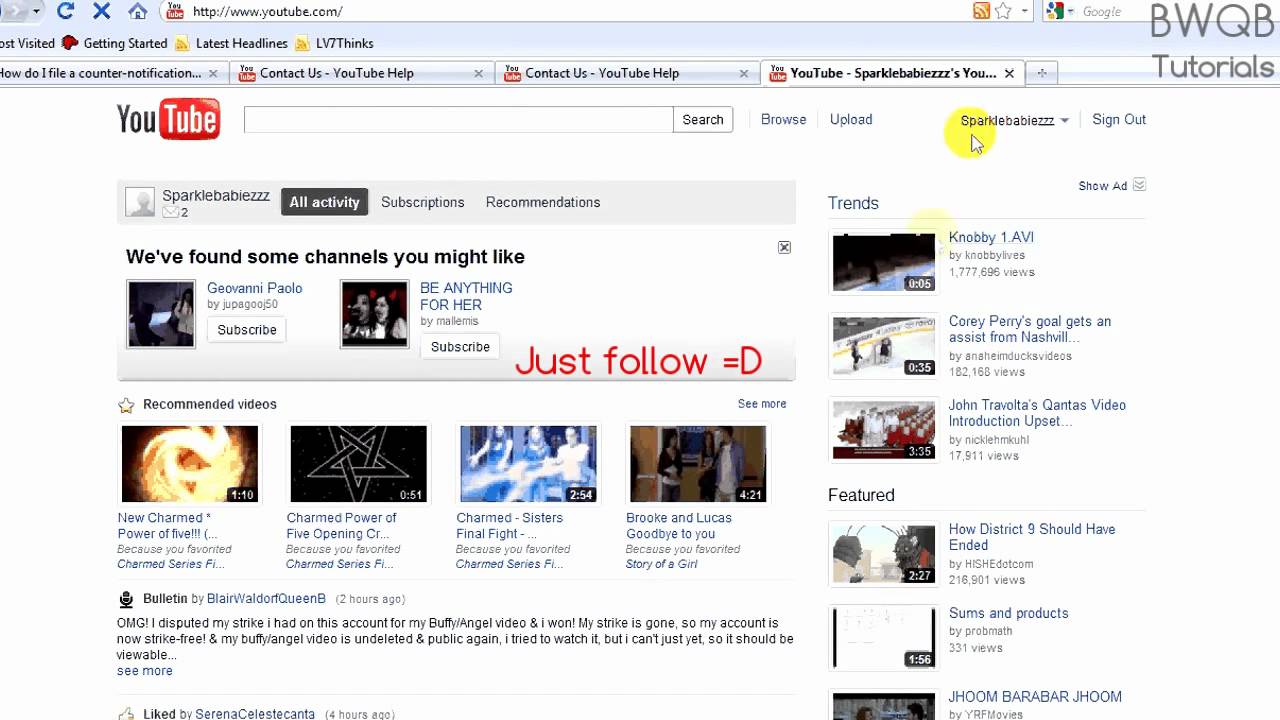
Task: Close the counter-notification tab
Action: coord(213,73)
